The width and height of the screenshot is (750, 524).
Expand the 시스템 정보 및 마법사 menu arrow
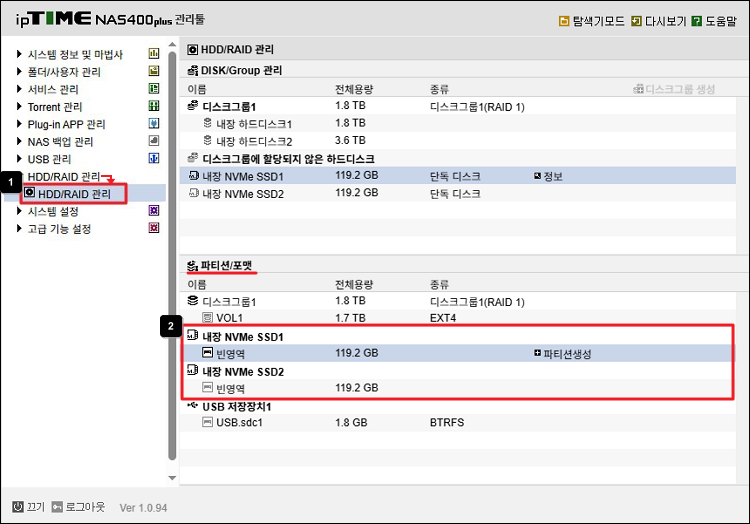pyautogui.click(x=19, y=55)
